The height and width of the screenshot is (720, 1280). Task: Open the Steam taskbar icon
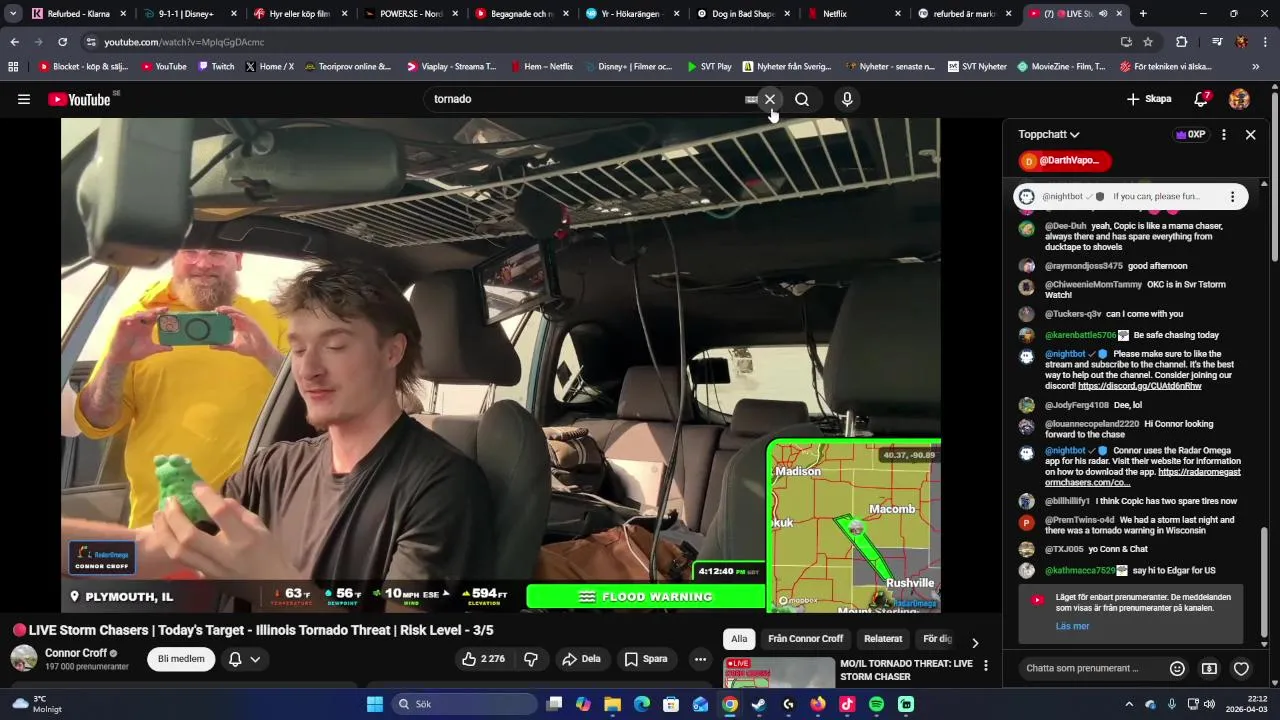point(759,704)
